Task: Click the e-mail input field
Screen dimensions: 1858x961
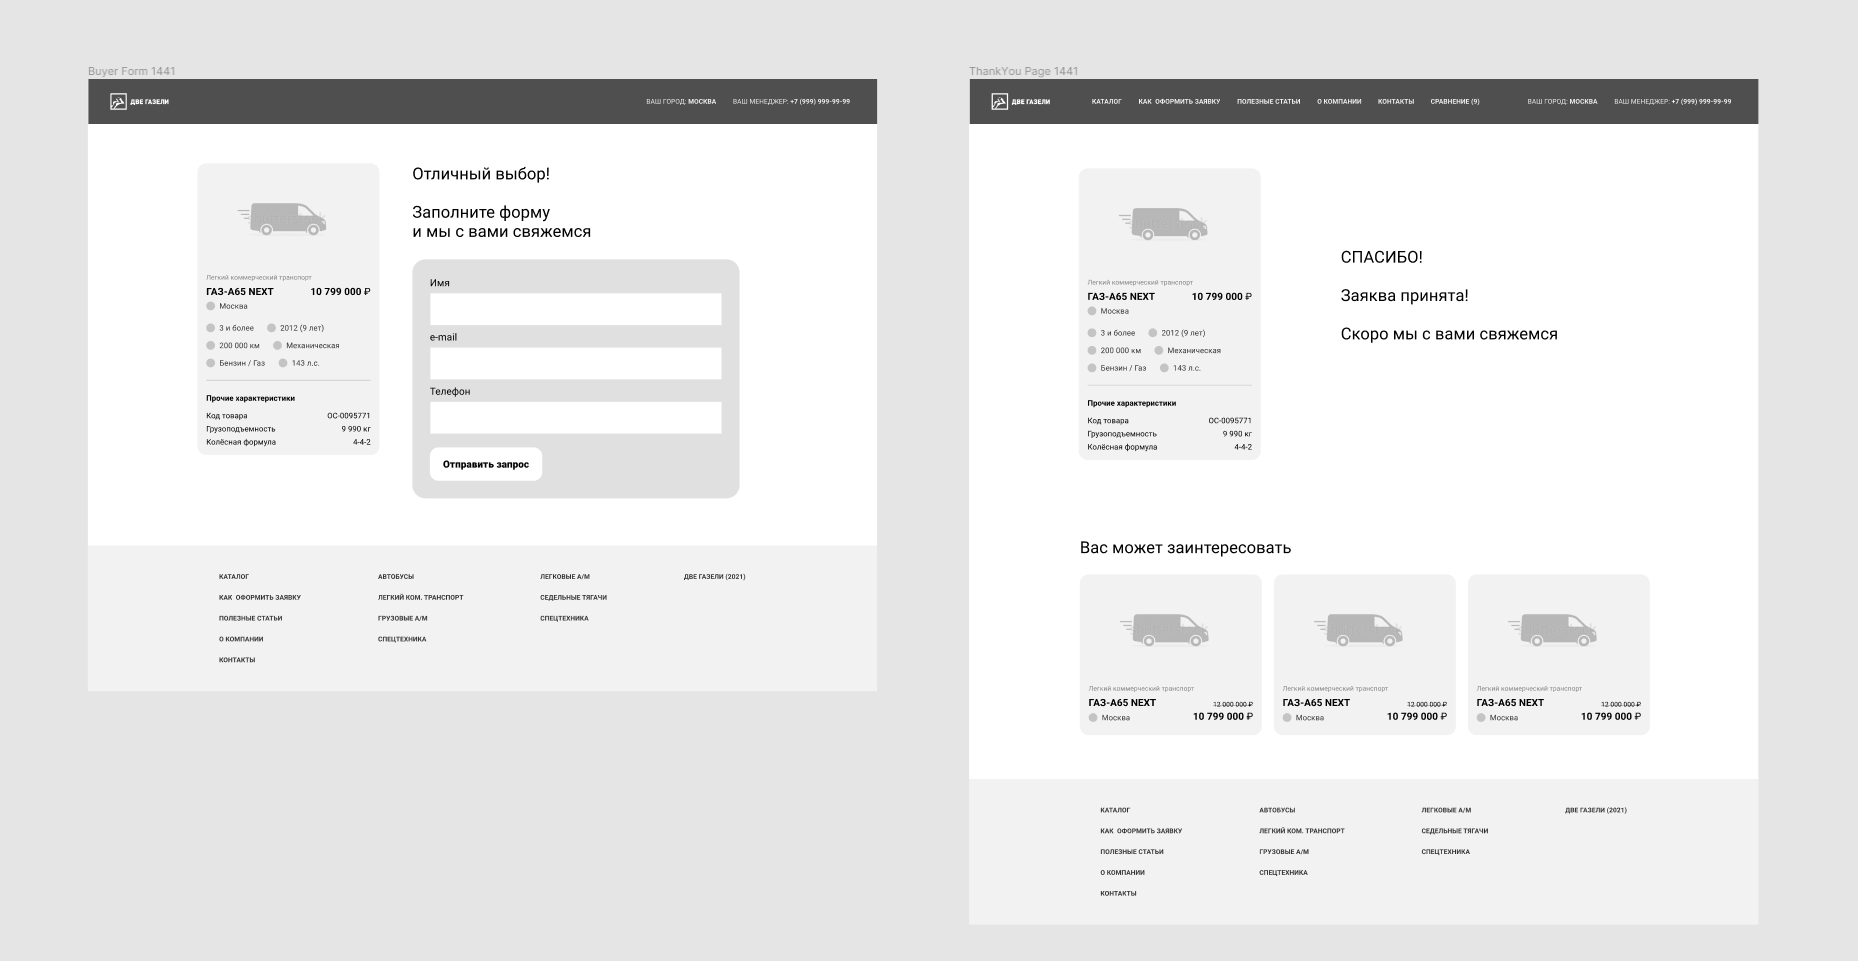Action: 575,363
